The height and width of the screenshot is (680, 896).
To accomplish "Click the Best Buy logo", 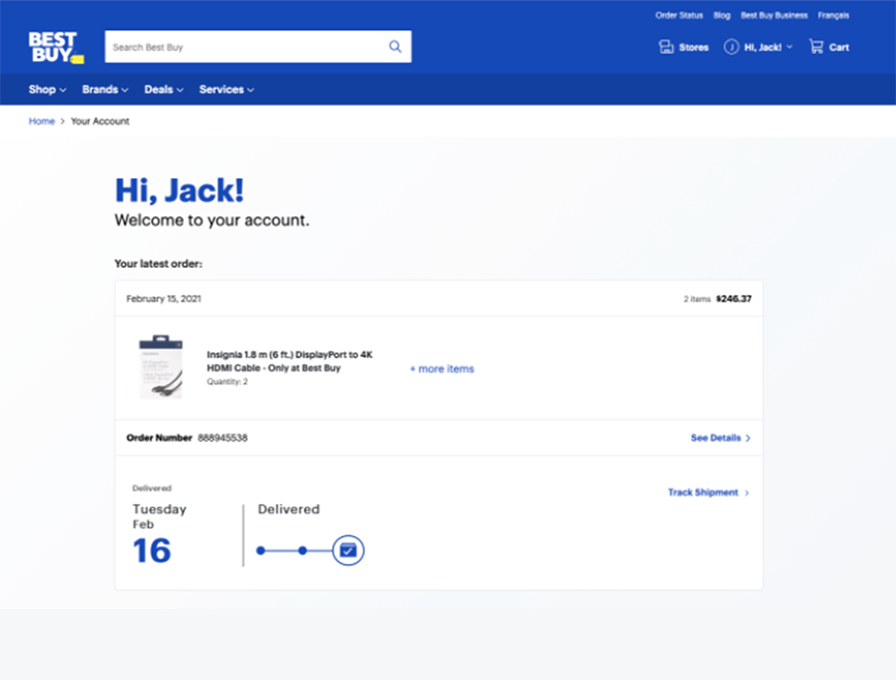I will (56, 47).
